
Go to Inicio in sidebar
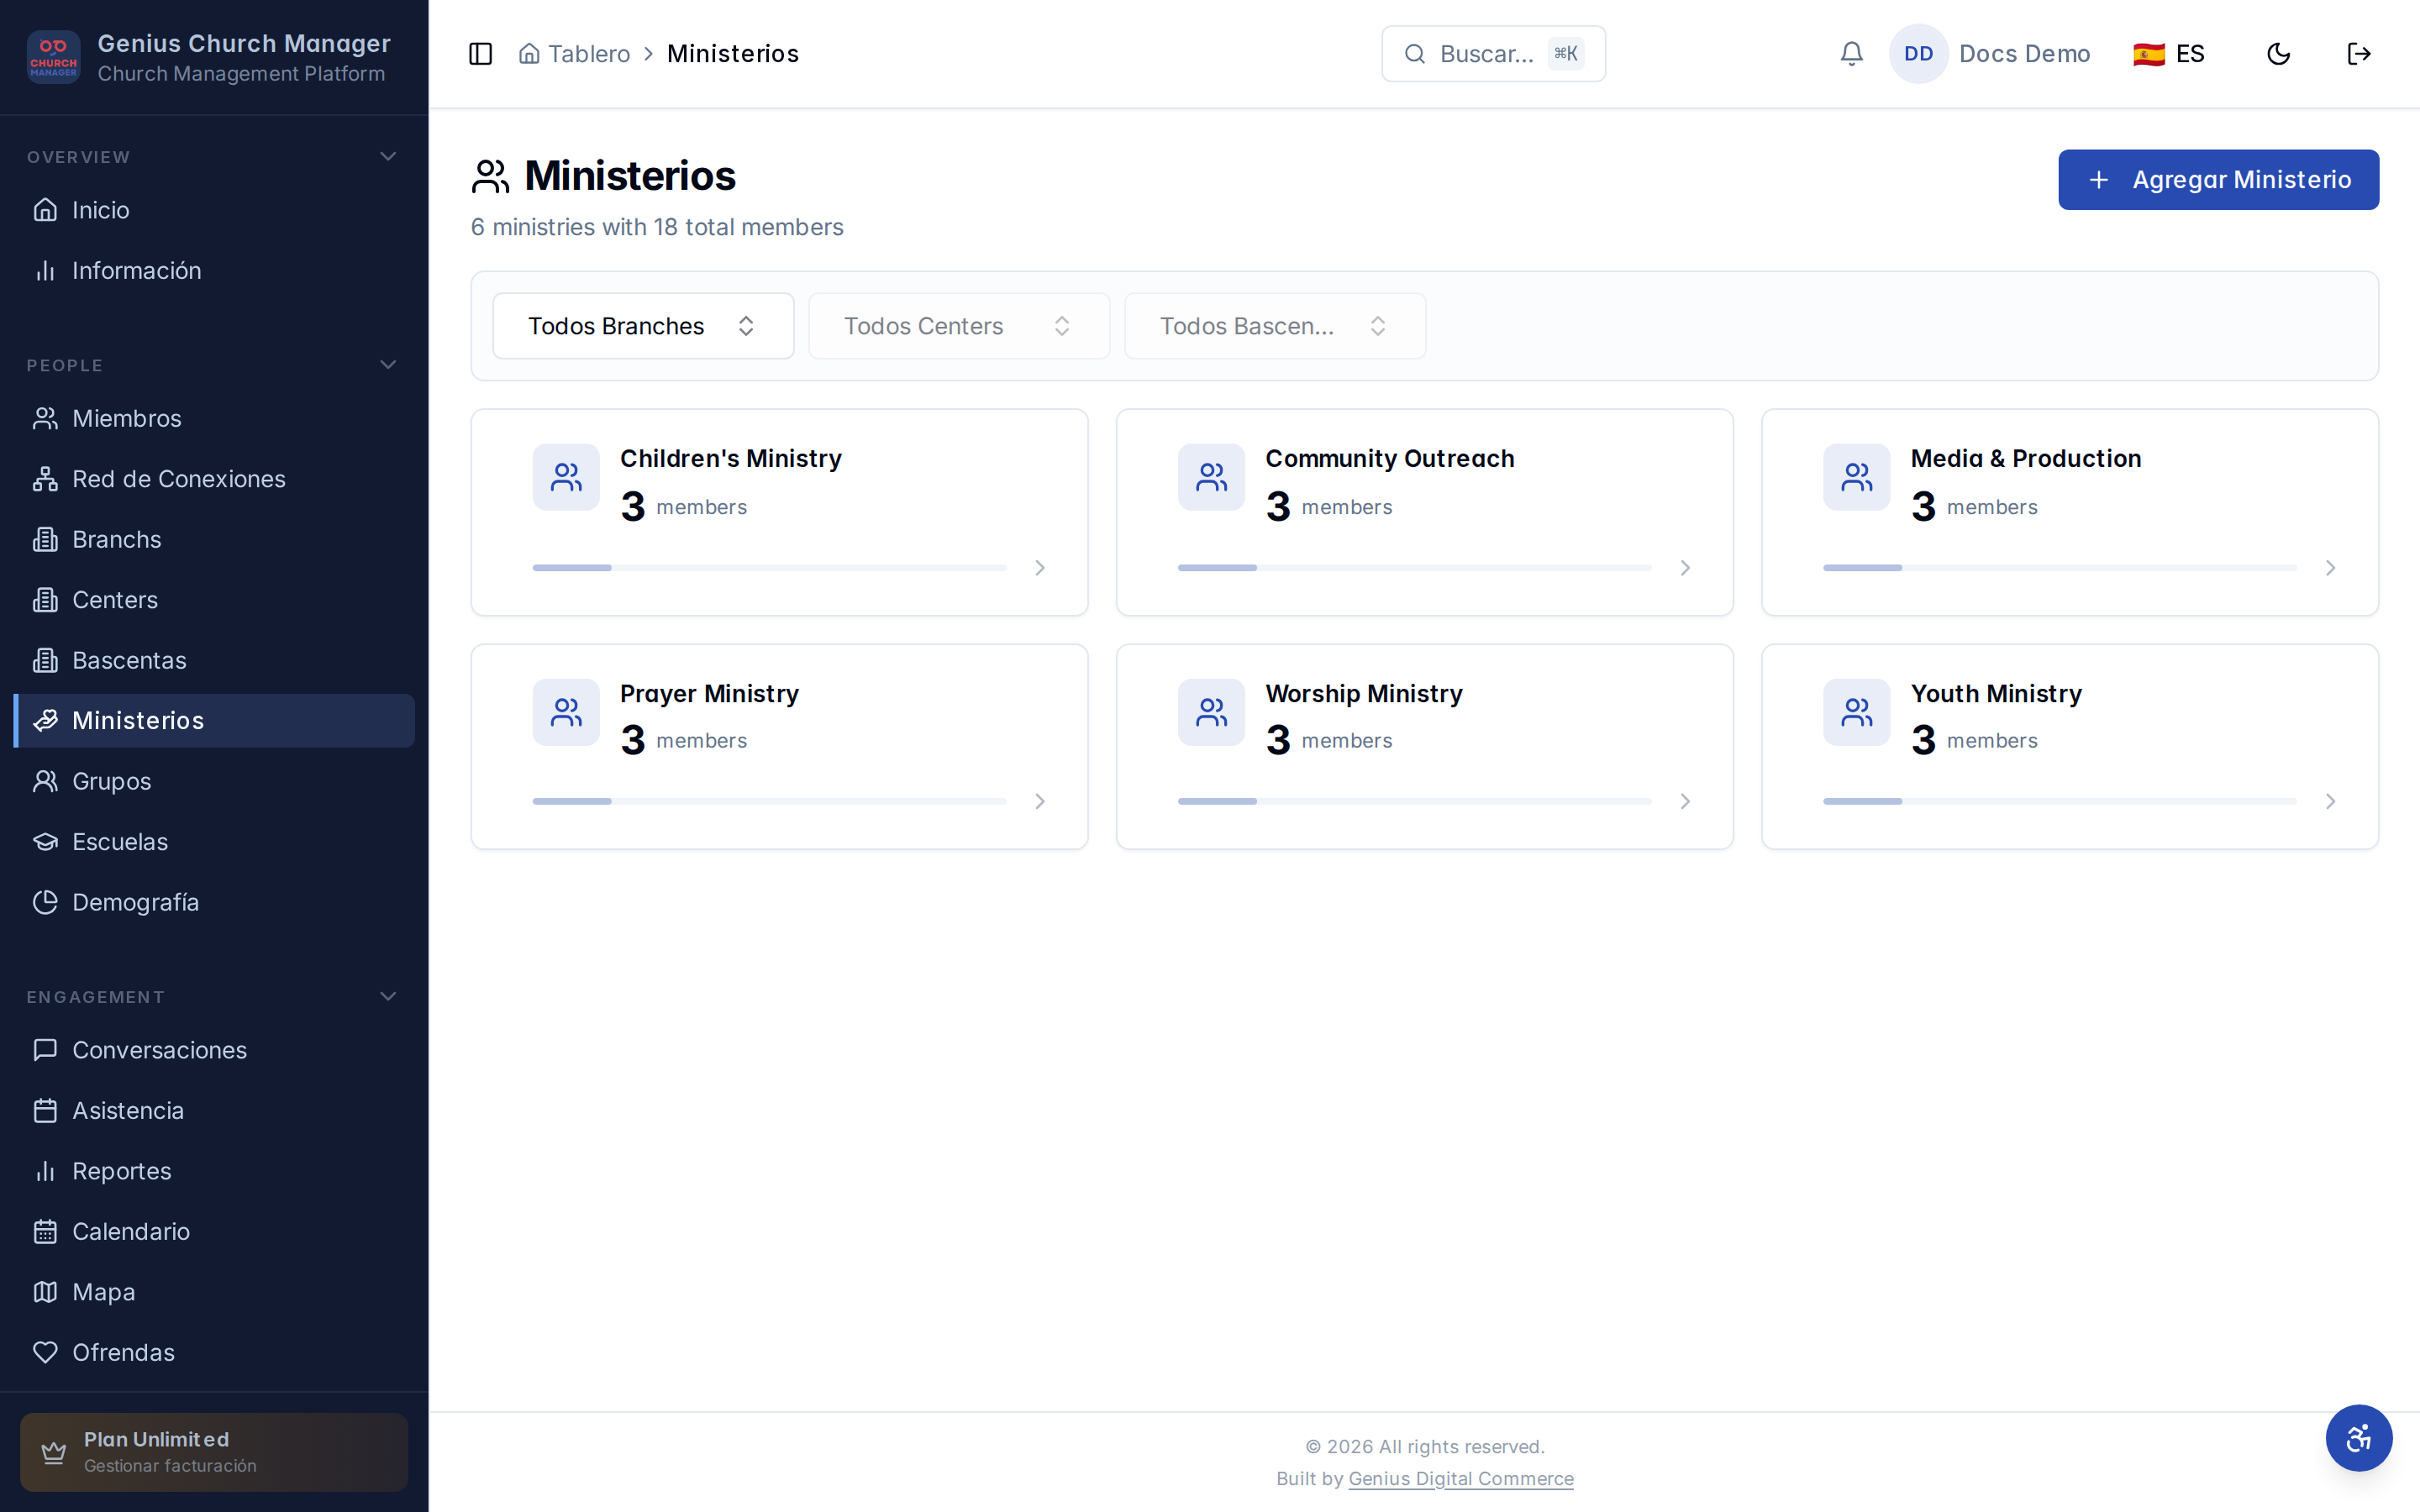click(x=213, y=210)
